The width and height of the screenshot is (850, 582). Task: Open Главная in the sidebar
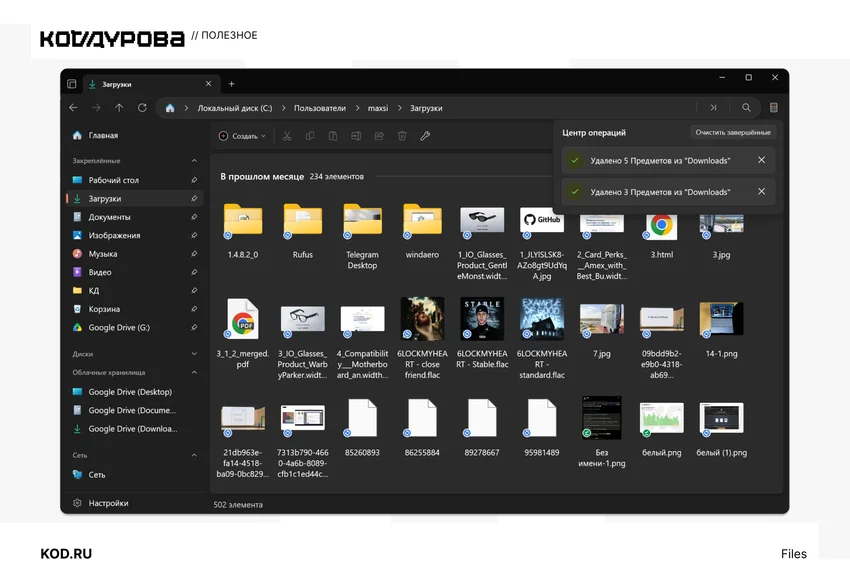pyautogui.click(x=134, y=135)
